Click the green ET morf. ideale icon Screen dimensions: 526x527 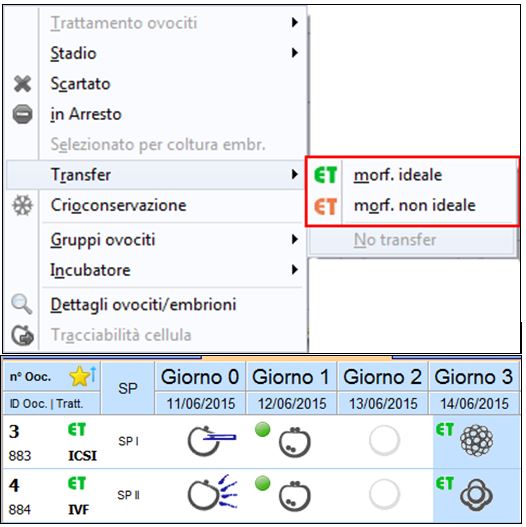click(x=325, y=175)
